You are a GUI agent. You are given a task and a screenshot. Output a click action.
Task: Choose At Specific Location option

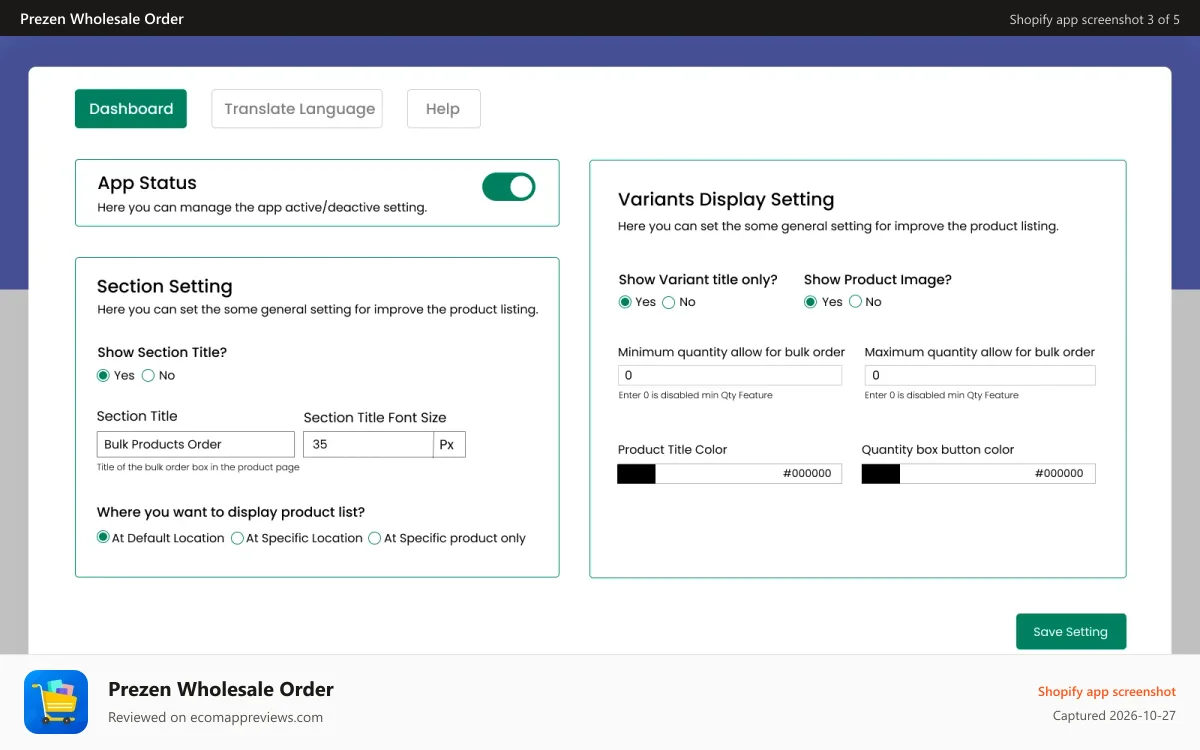click(237, 538)
